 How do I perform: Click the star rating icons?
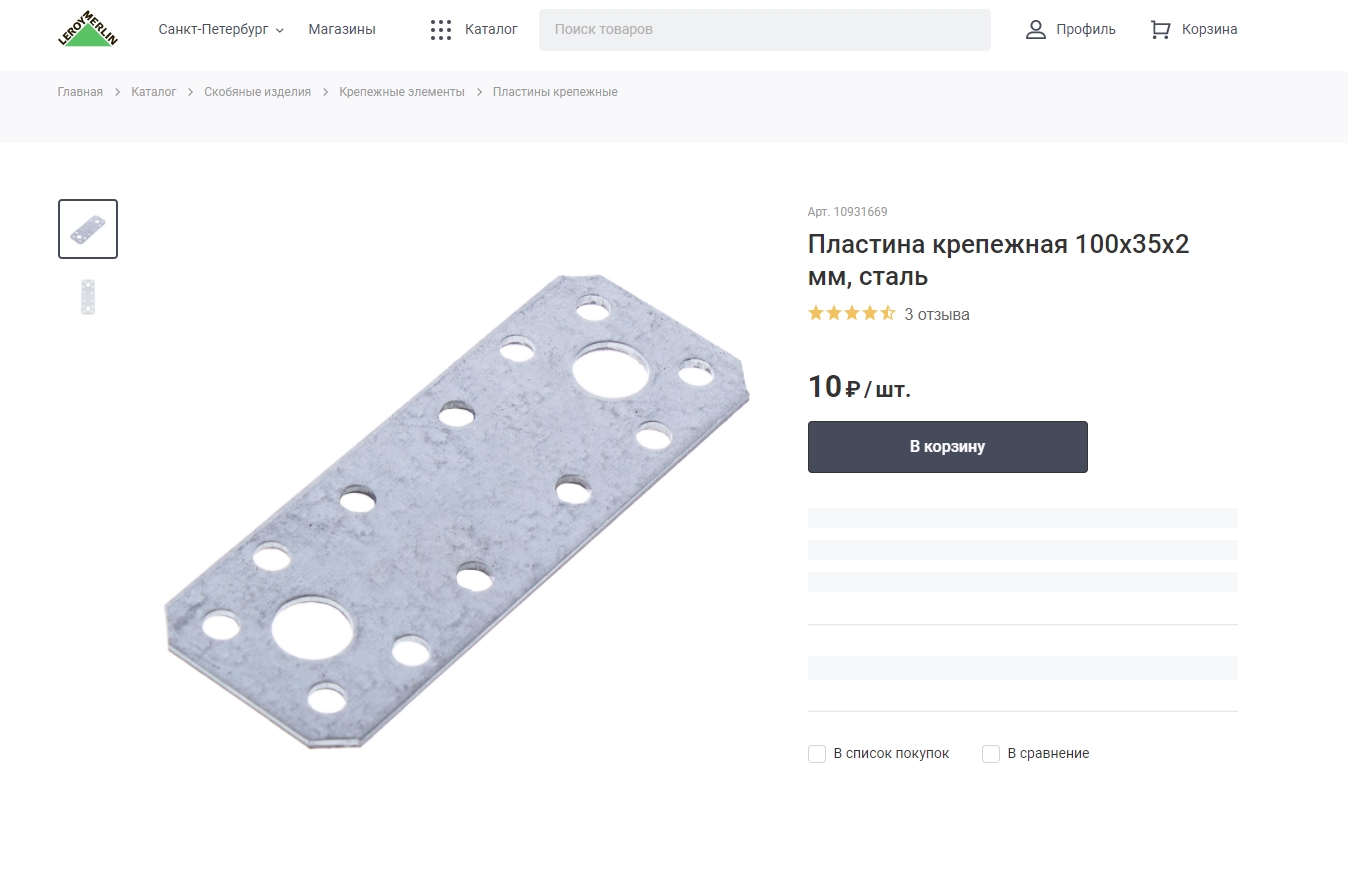(851, 314)
